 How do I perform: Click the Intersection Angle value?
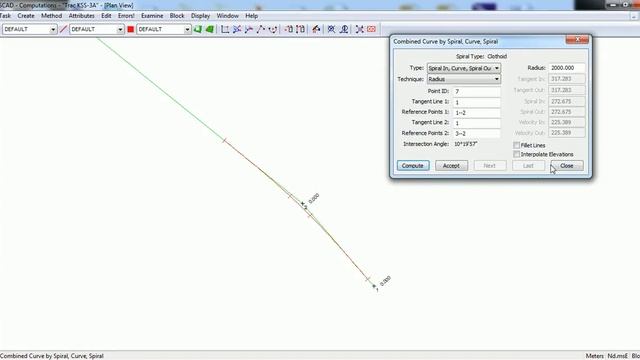[466, 144]
